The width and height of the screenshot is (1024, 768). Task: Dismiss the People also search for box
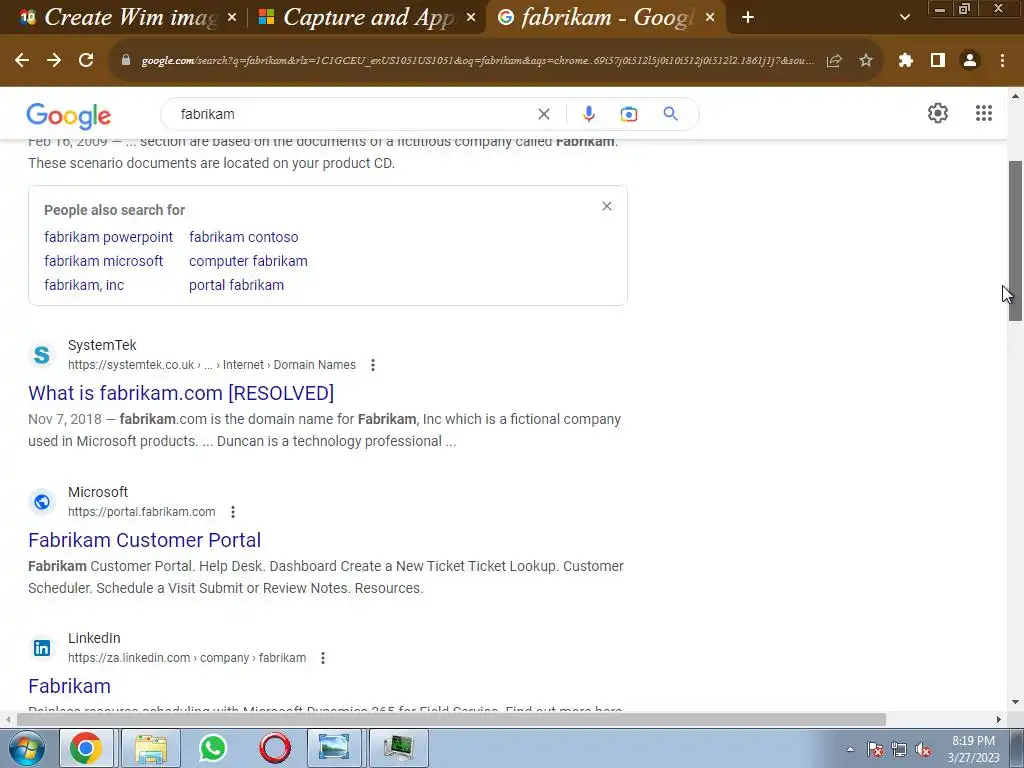607,206
